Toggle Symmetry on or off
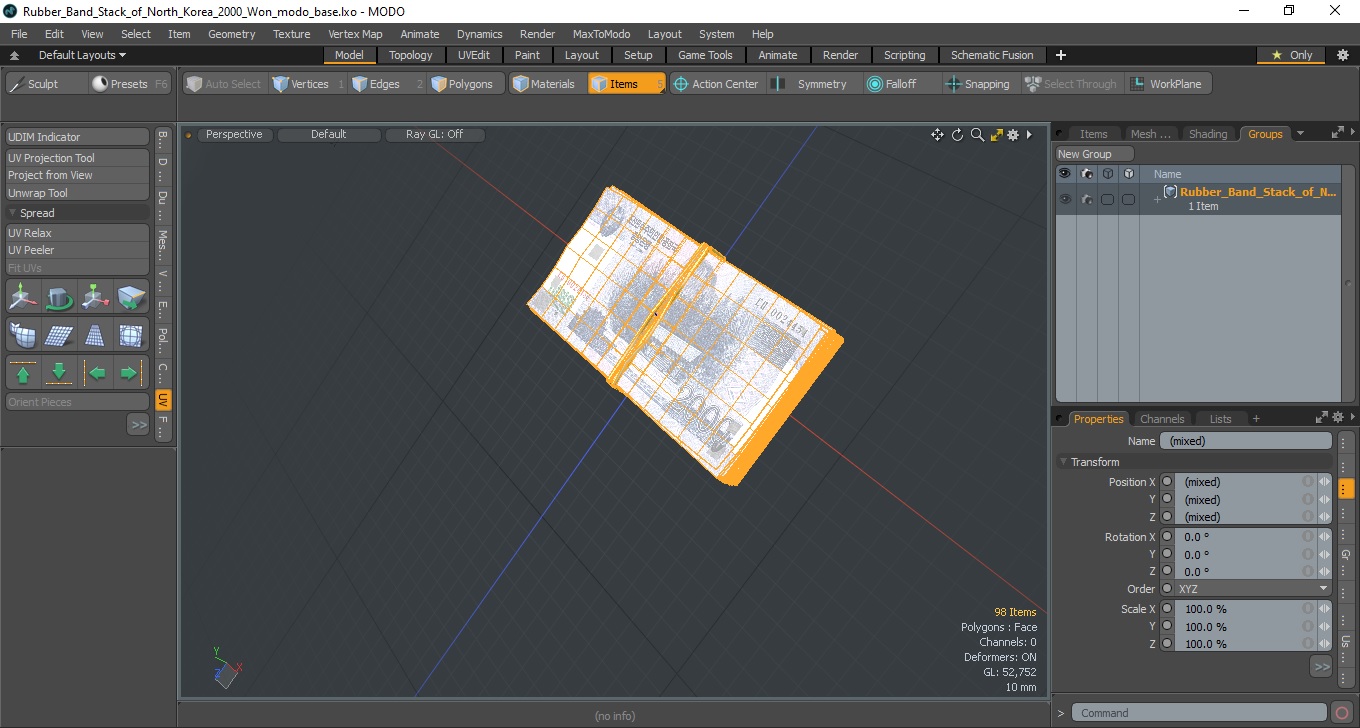The height and width of the screenshot is (728, 1360). [x=812, y=84]
